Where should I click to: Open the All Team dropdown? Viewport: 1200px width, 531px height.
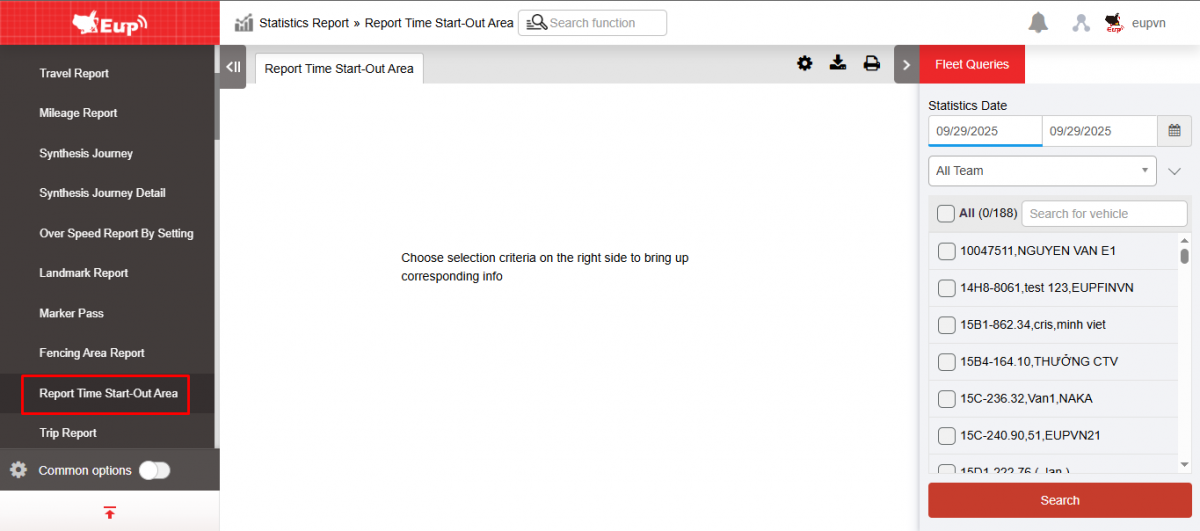coord(1041,171)
